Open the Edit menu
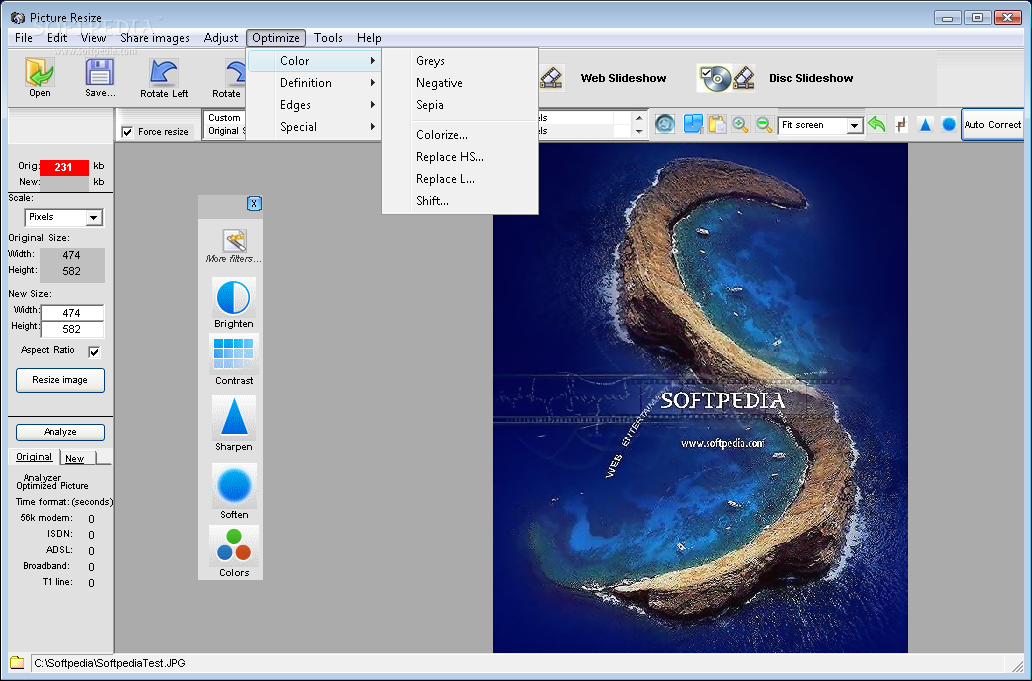The image size is (1032, 681). tap(57, 38)
